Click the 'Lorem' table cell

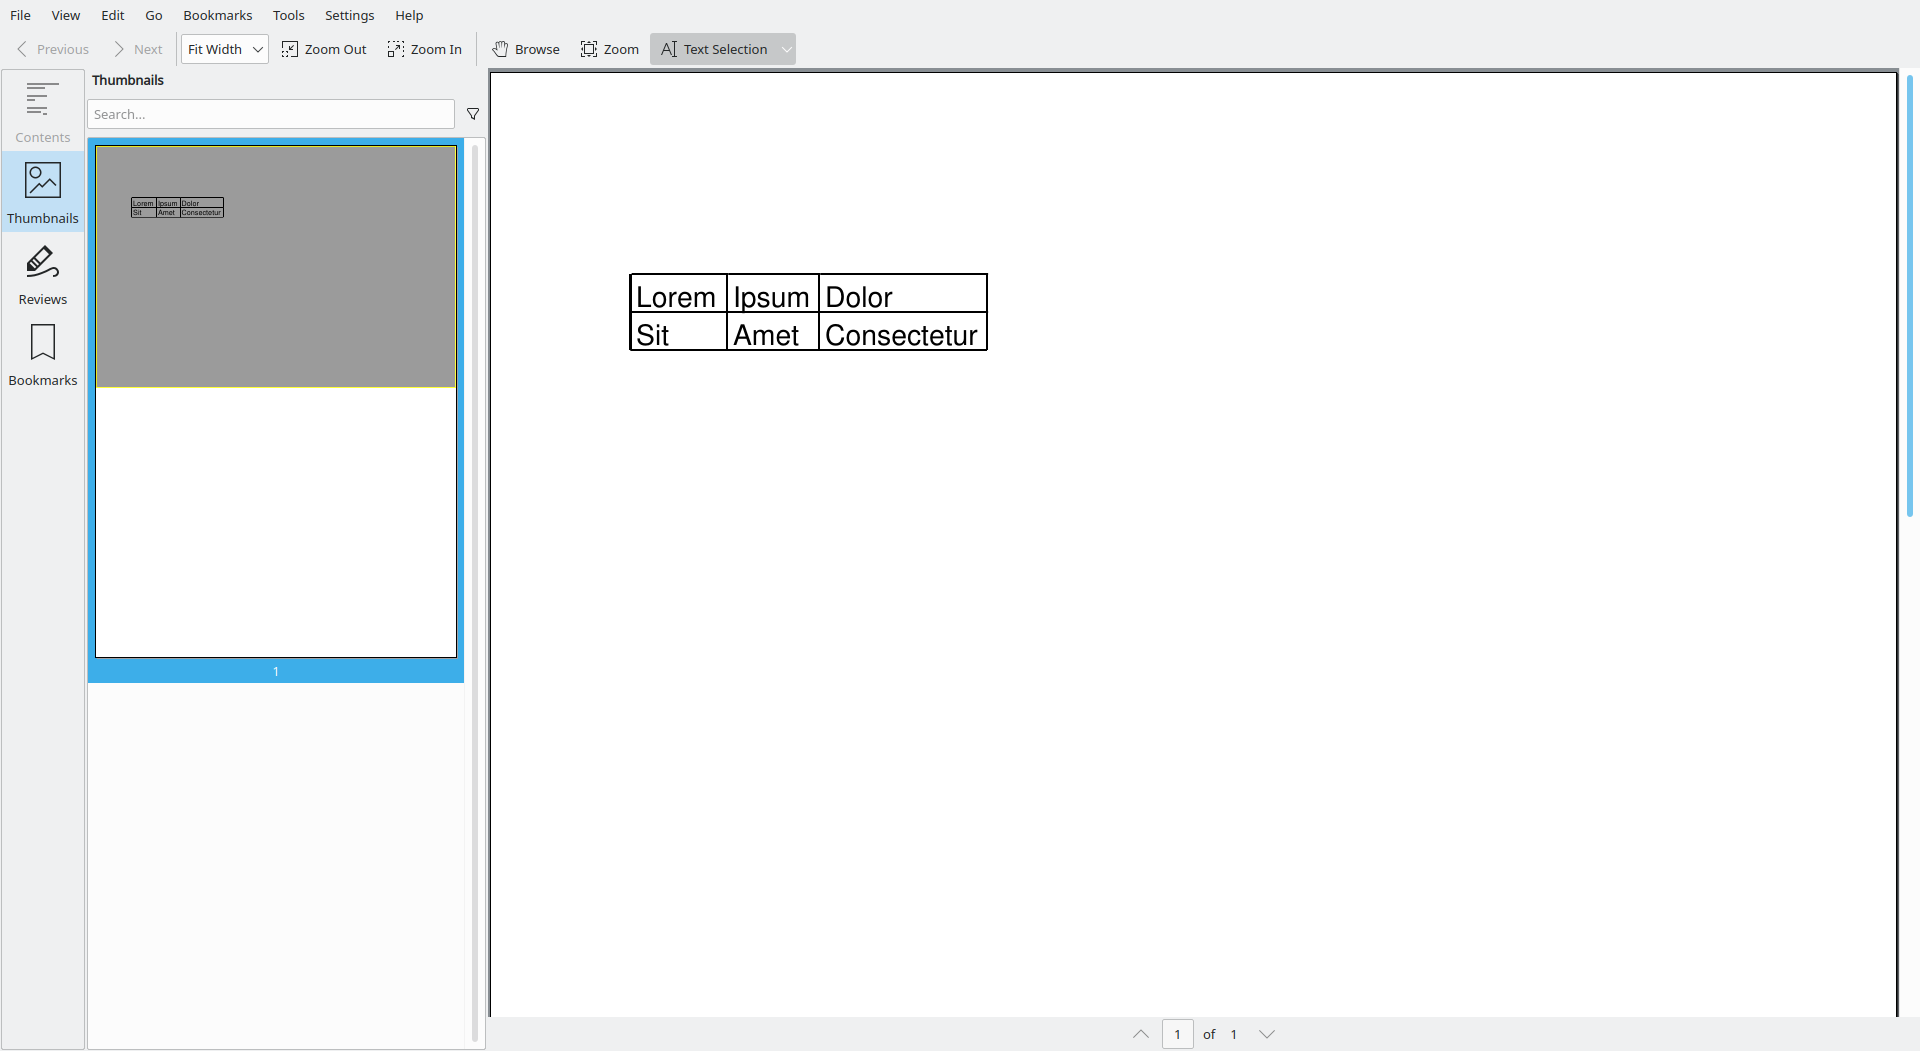(679, 293)
